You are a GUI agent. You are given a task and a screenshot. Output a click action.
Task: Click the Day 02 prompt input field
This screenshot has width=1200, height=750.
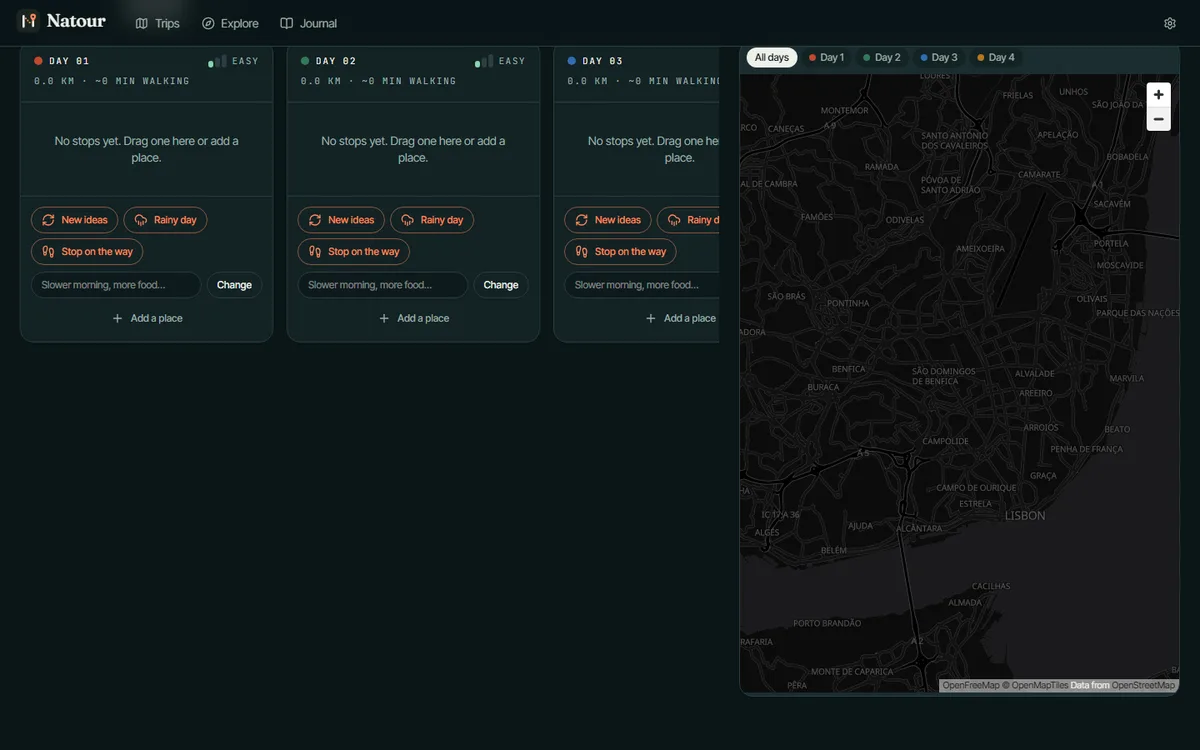tap(383, 285)
